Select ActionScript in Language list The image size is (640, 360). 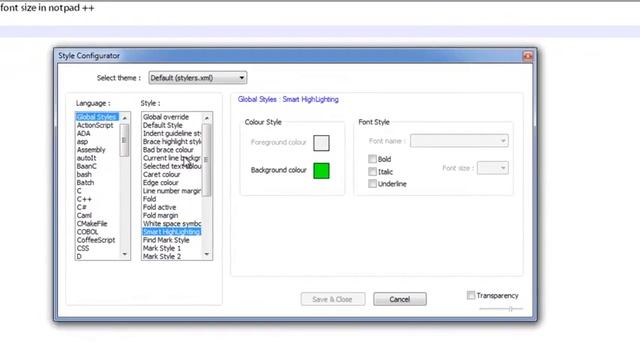[x=95, y=125]
